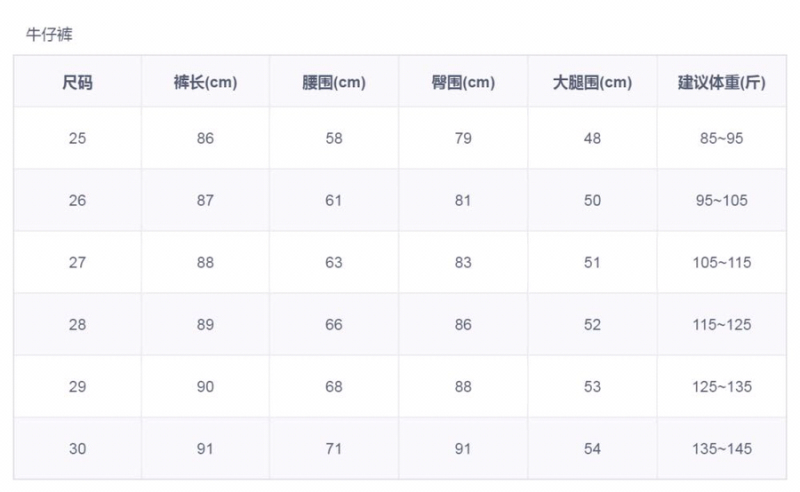Click the 牛仔裤 table title

click(49, 34)
